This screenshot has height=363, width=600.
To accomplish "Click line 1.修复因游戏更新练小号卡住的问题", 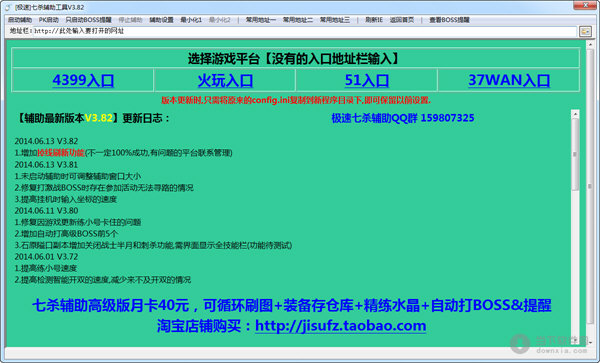I will tap(78, 222).
